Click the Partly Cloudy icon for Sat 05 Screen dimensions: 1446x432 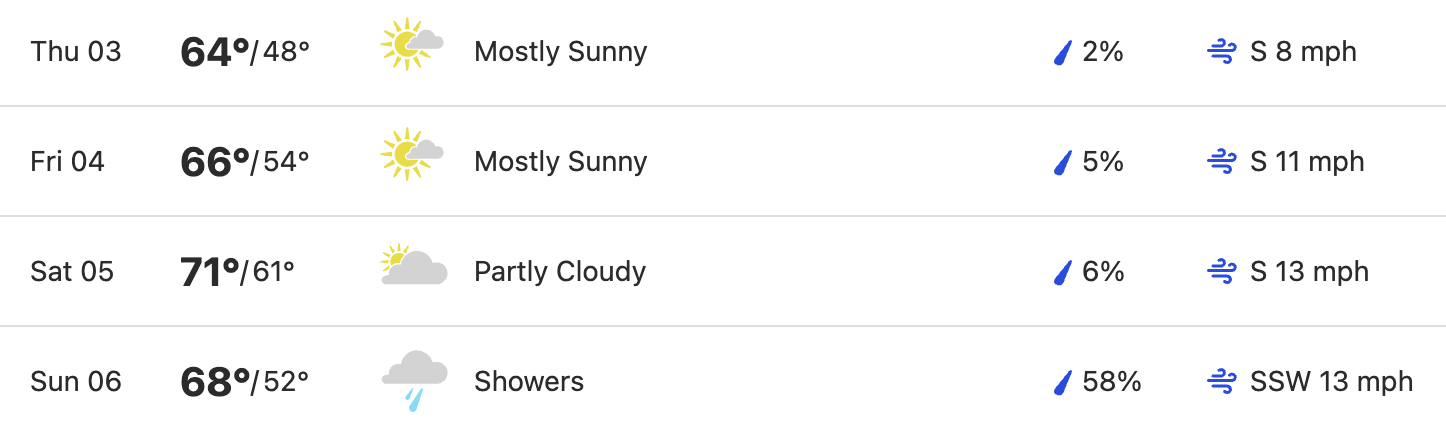pos(413,265)
